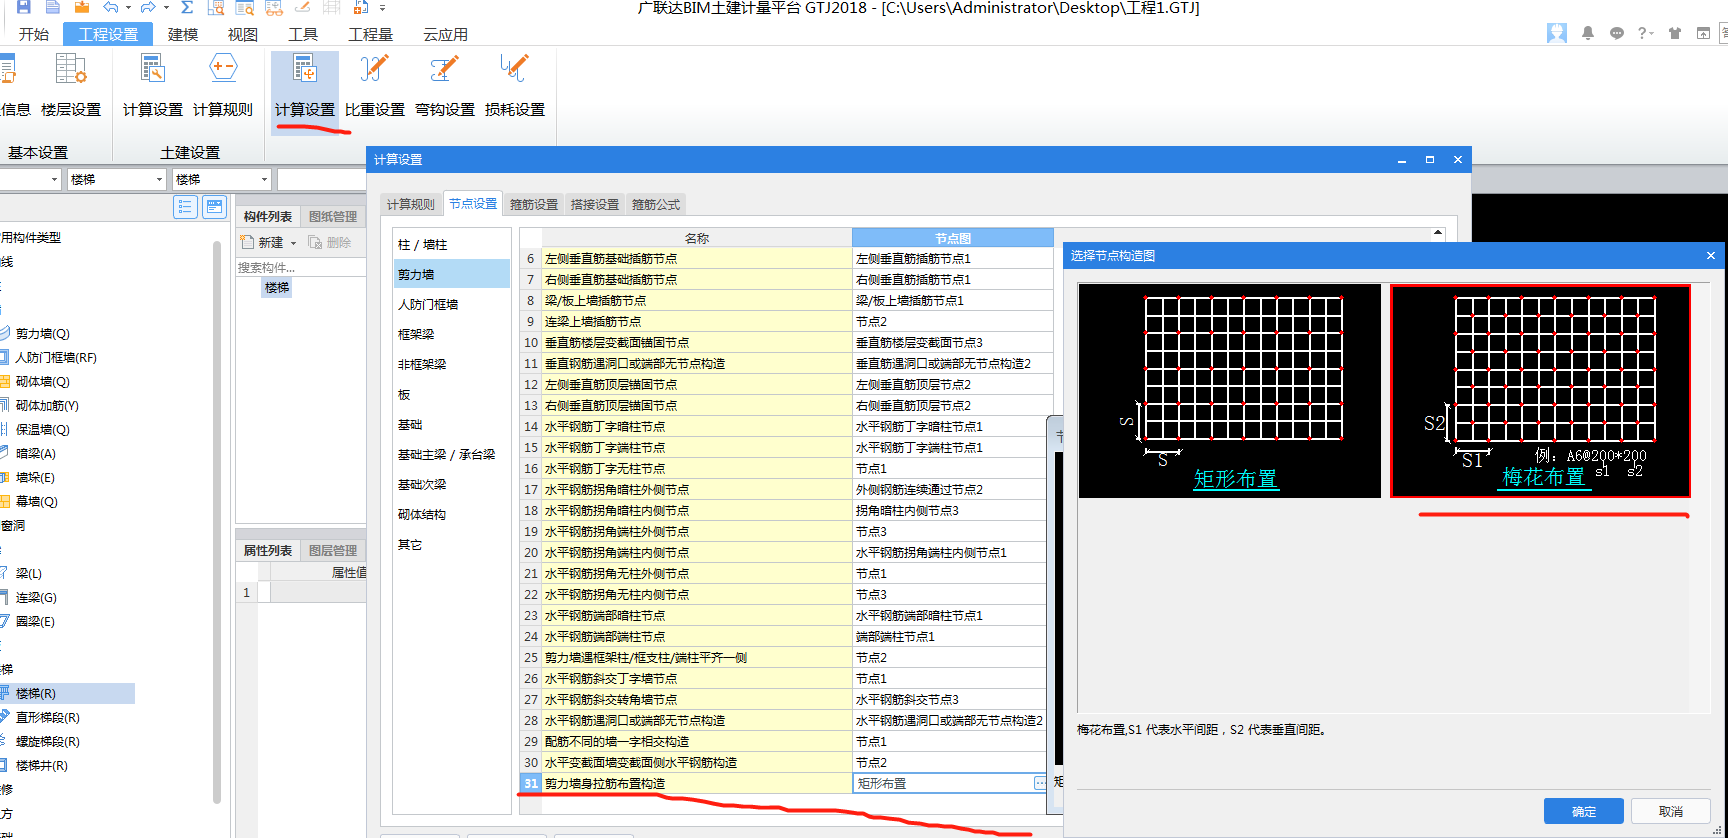This screenshot has width=1728, height=838.
Task: Click the skin shirt icon
Action: pos(1675,33)
